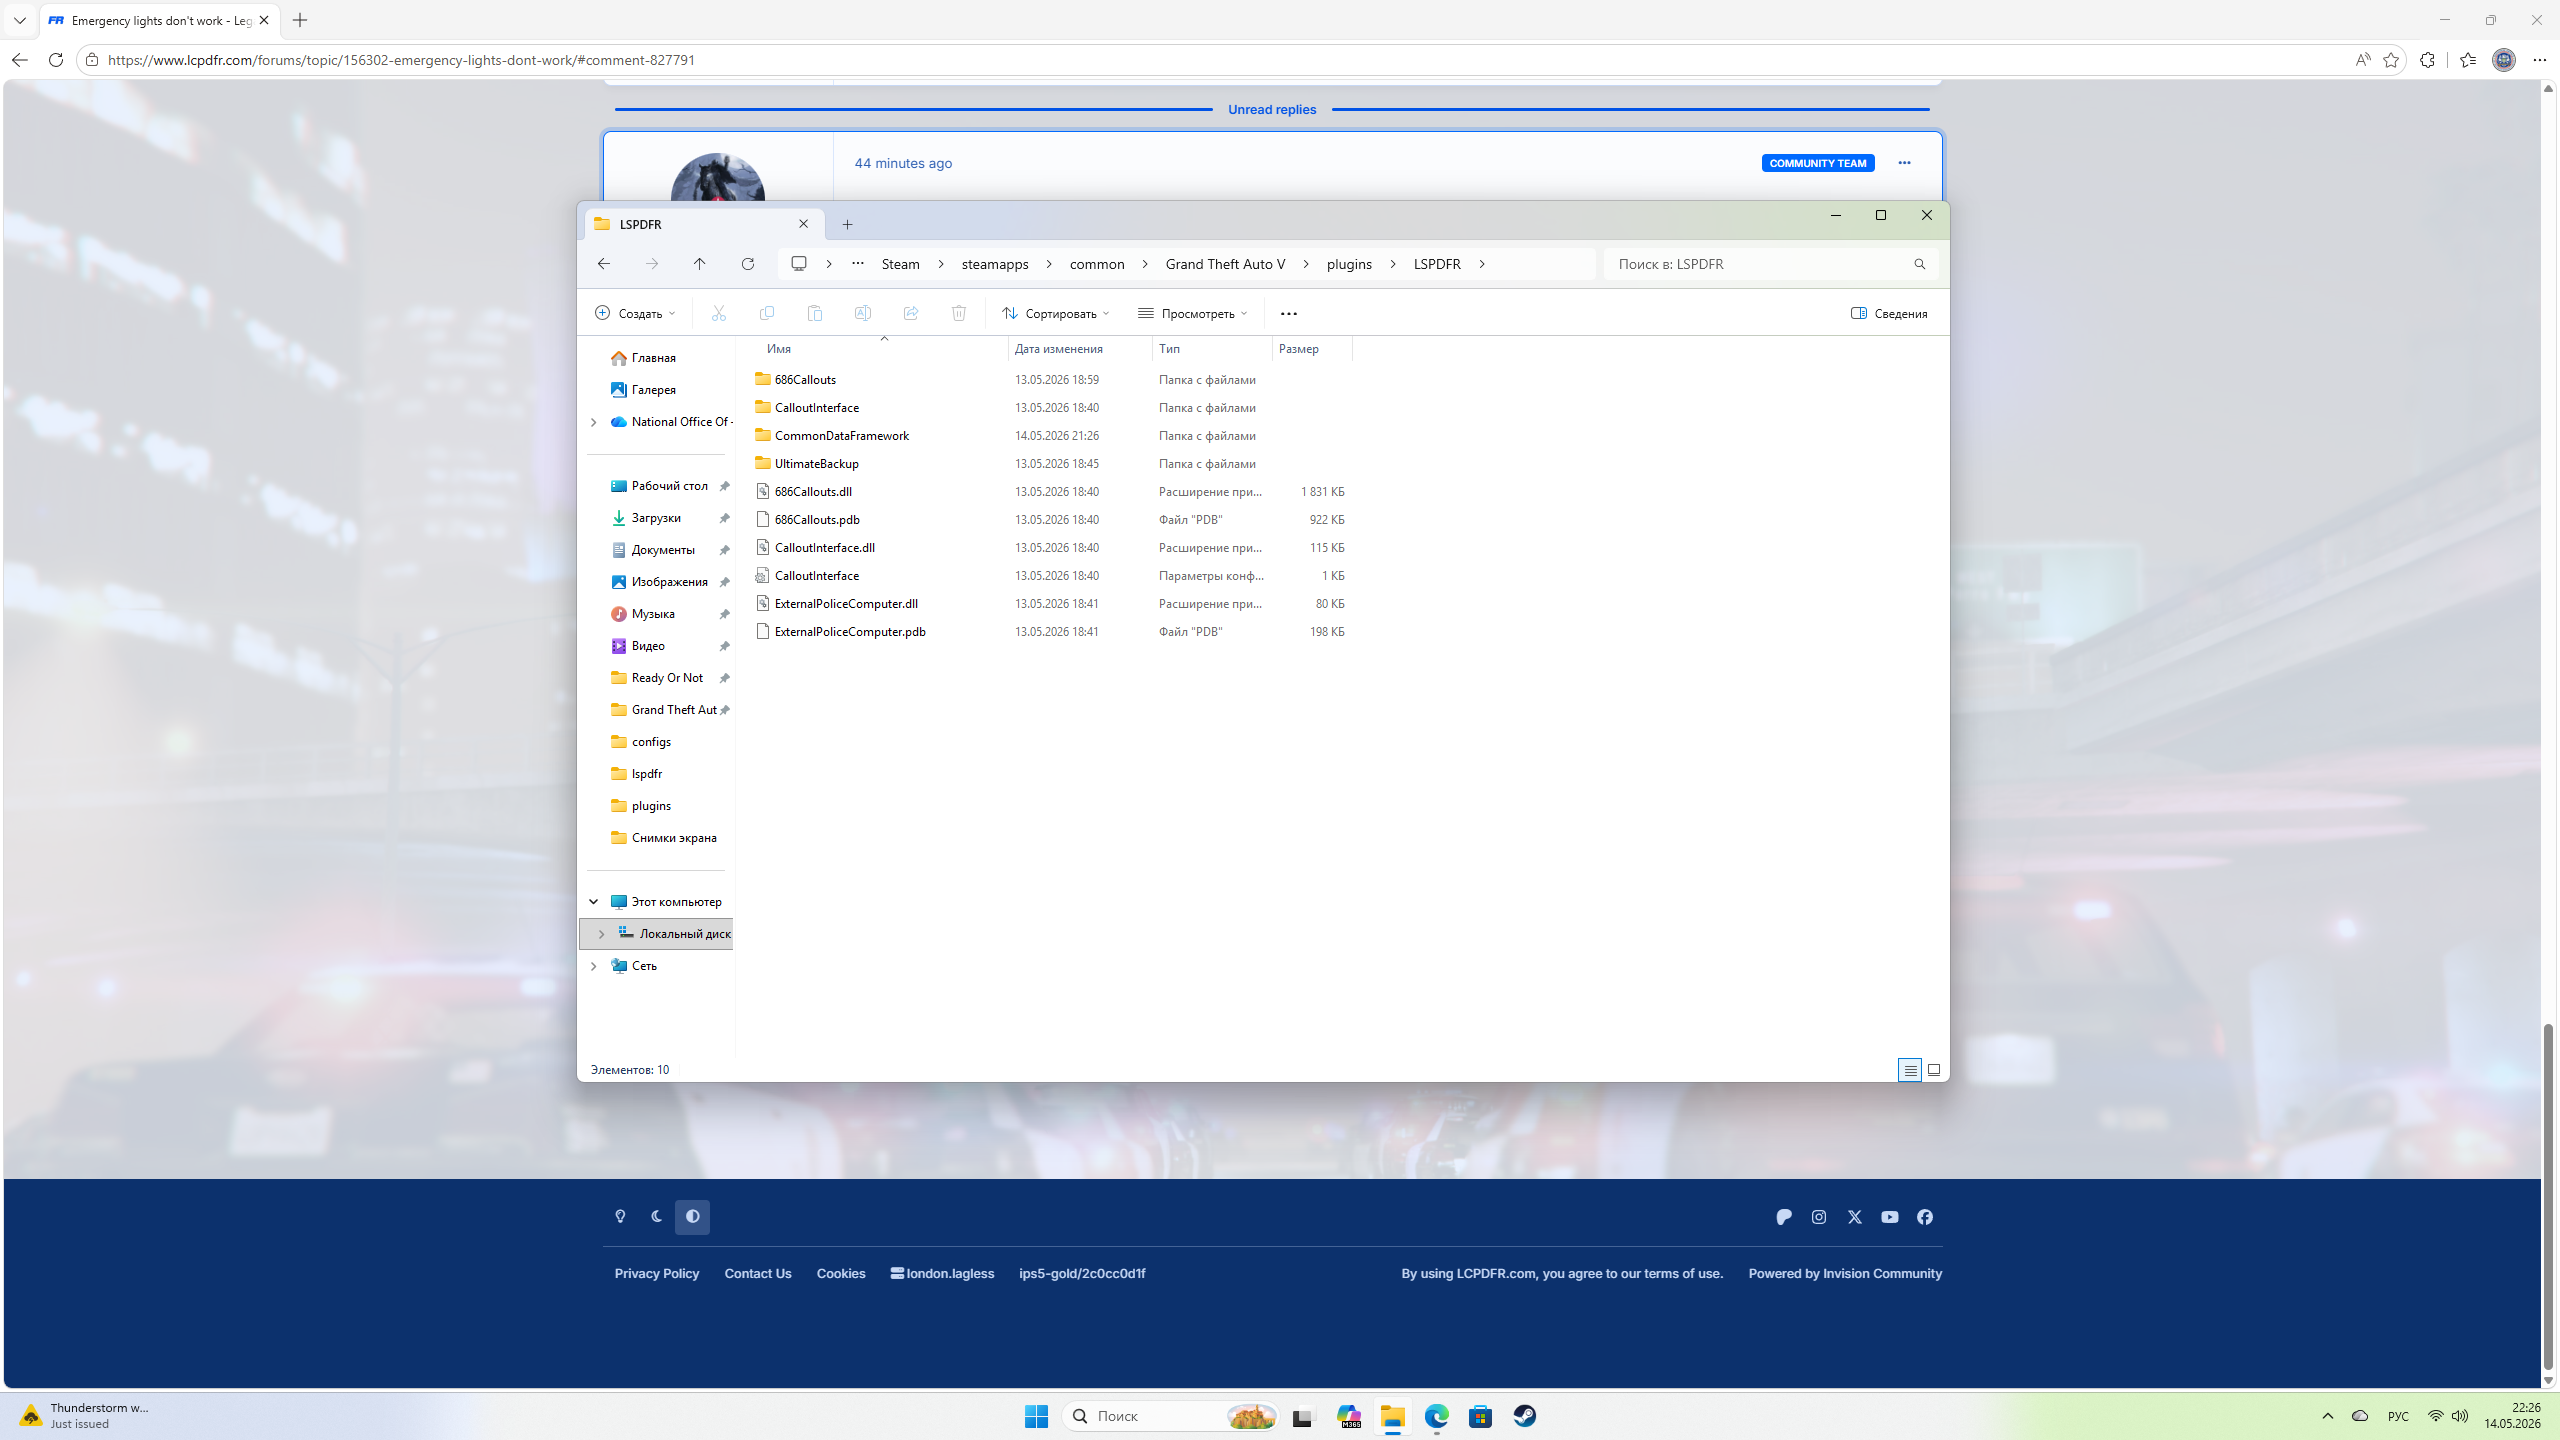Open the Просмотреть dropdown
The width and height of the screenshot is (2560, 1440).
coord(1192,313)
